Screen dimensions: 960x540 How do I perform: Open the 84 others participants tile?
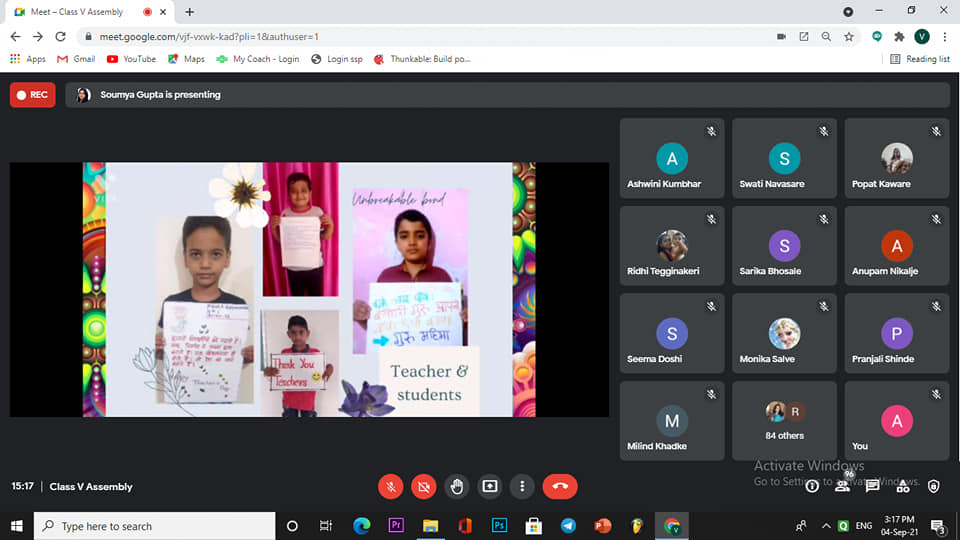784,421
